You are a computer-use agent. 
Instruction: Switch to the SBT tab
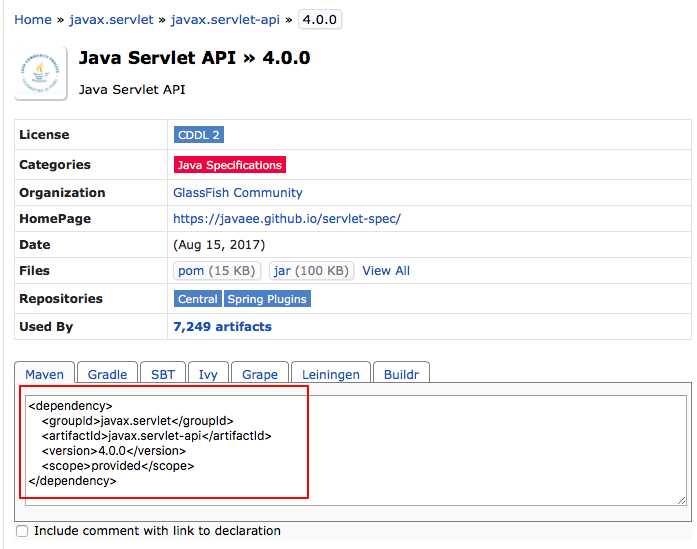tap(163, 373)
